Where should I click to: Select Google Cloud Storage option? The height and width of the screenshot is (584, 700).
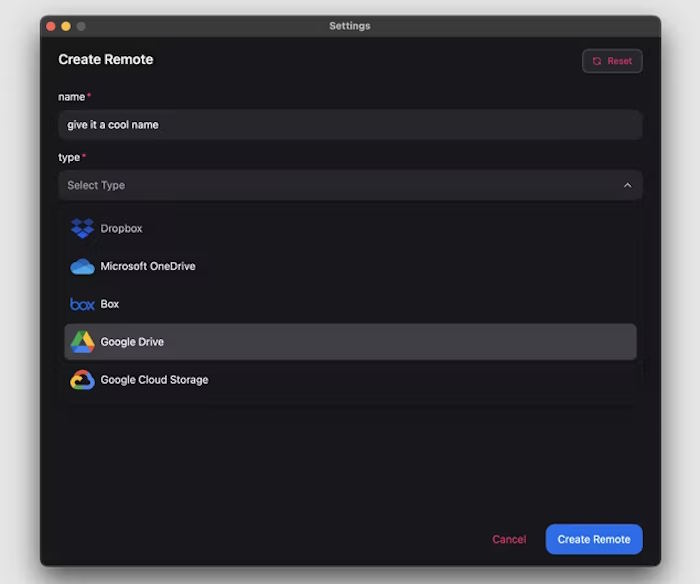pos(350,380)
